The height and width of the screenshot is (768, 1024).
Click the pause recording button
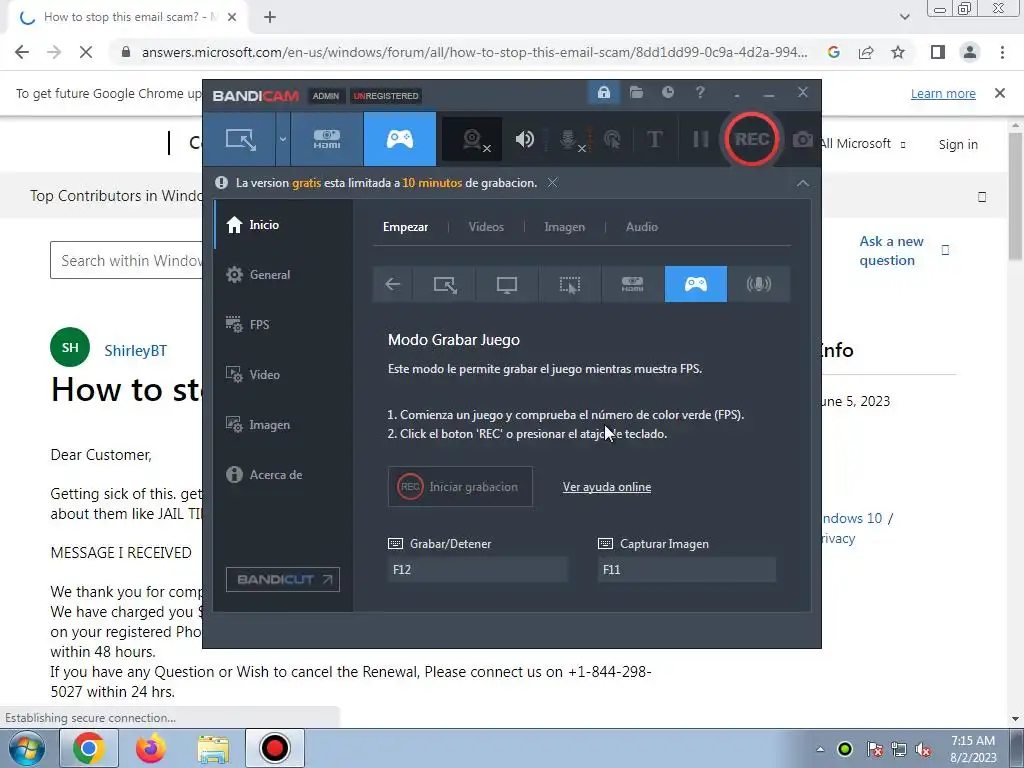click(700, 139)
